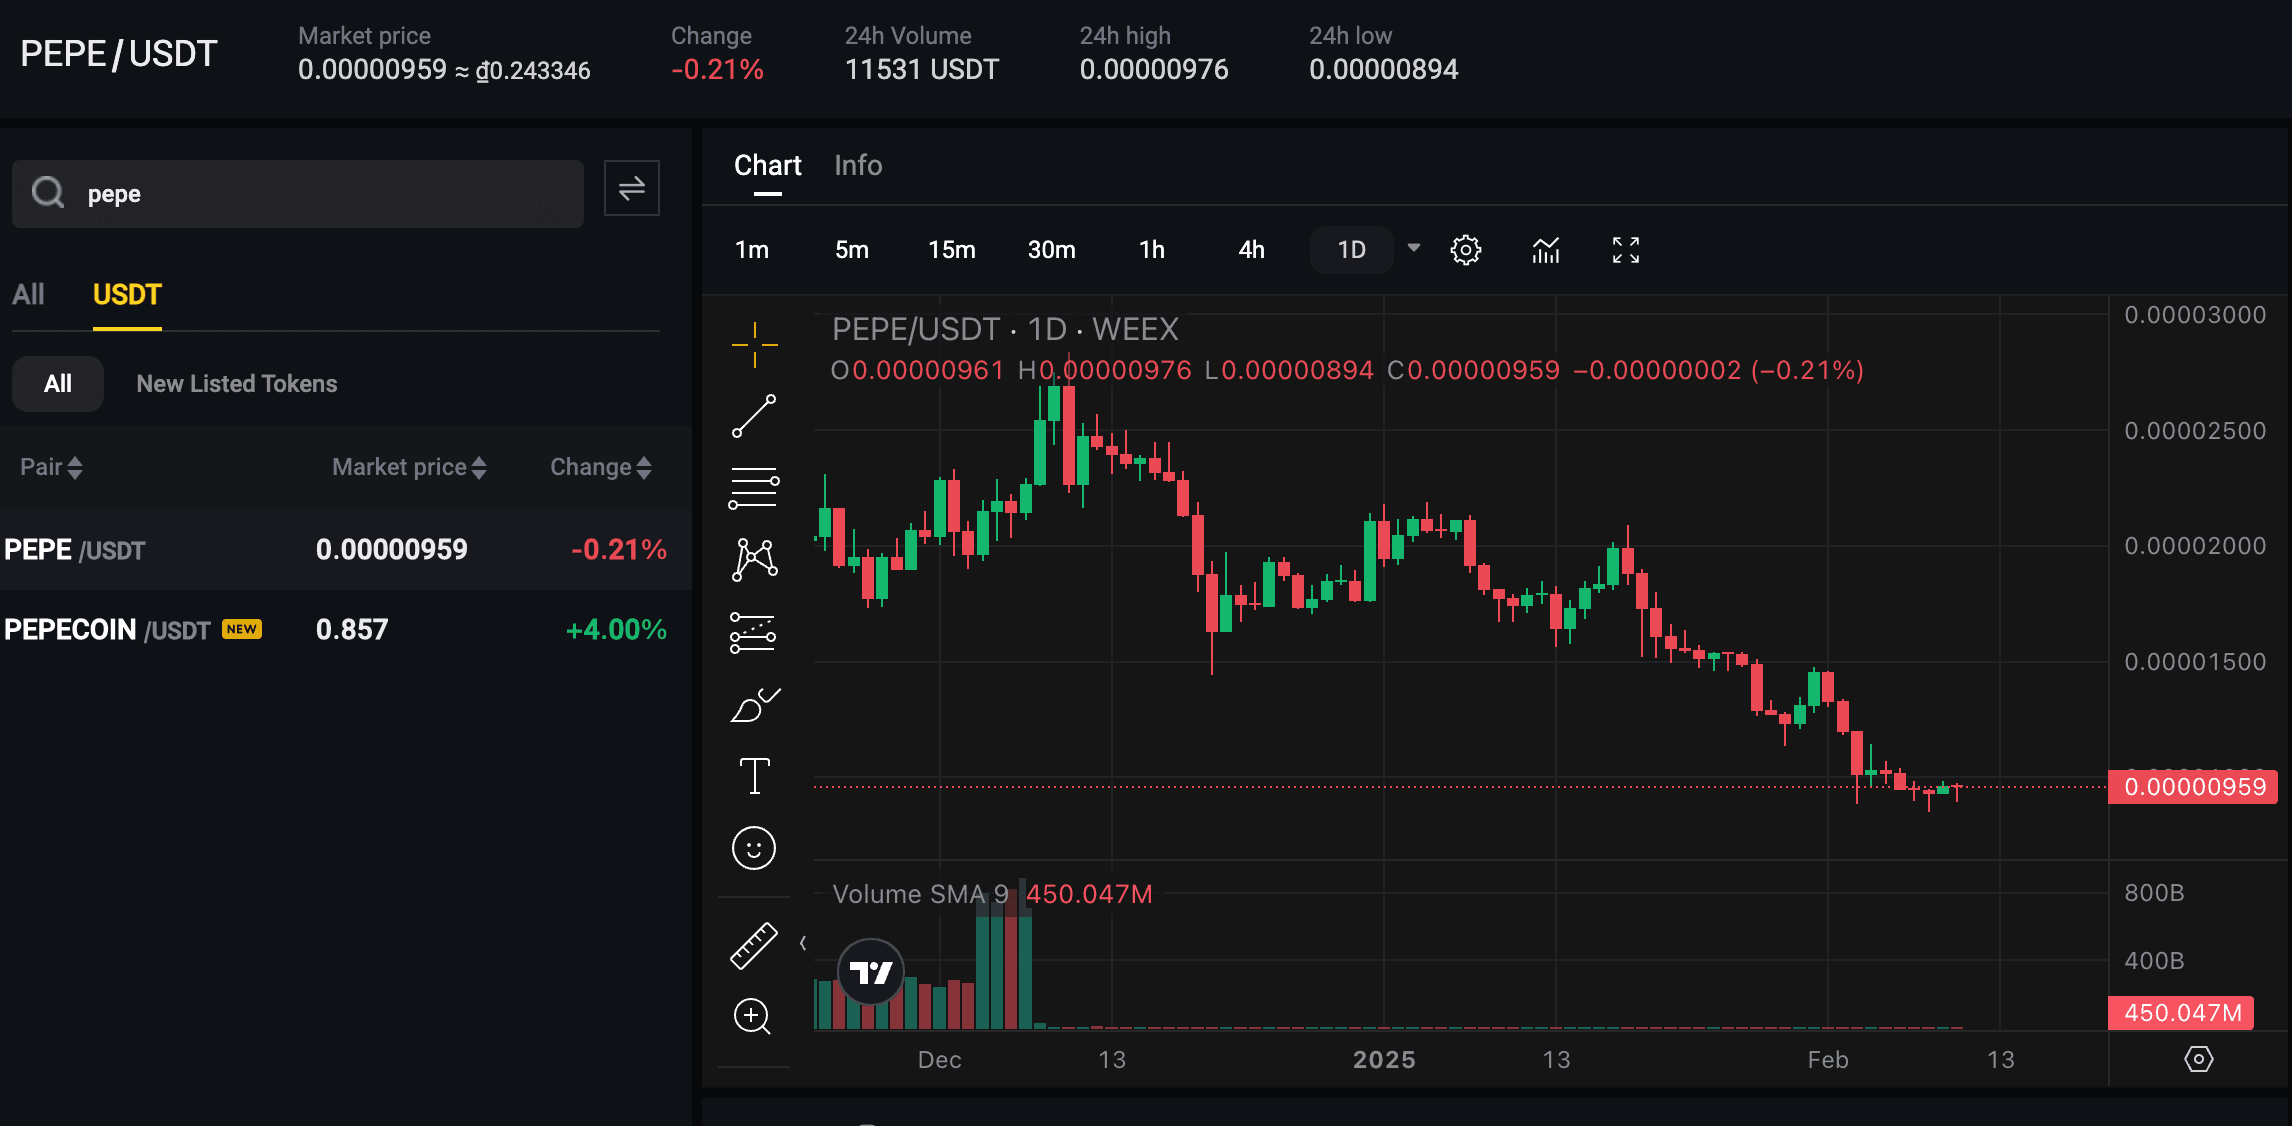
Task: Open the forecasting and measurement tools
Action: click(x=754, y=632)
